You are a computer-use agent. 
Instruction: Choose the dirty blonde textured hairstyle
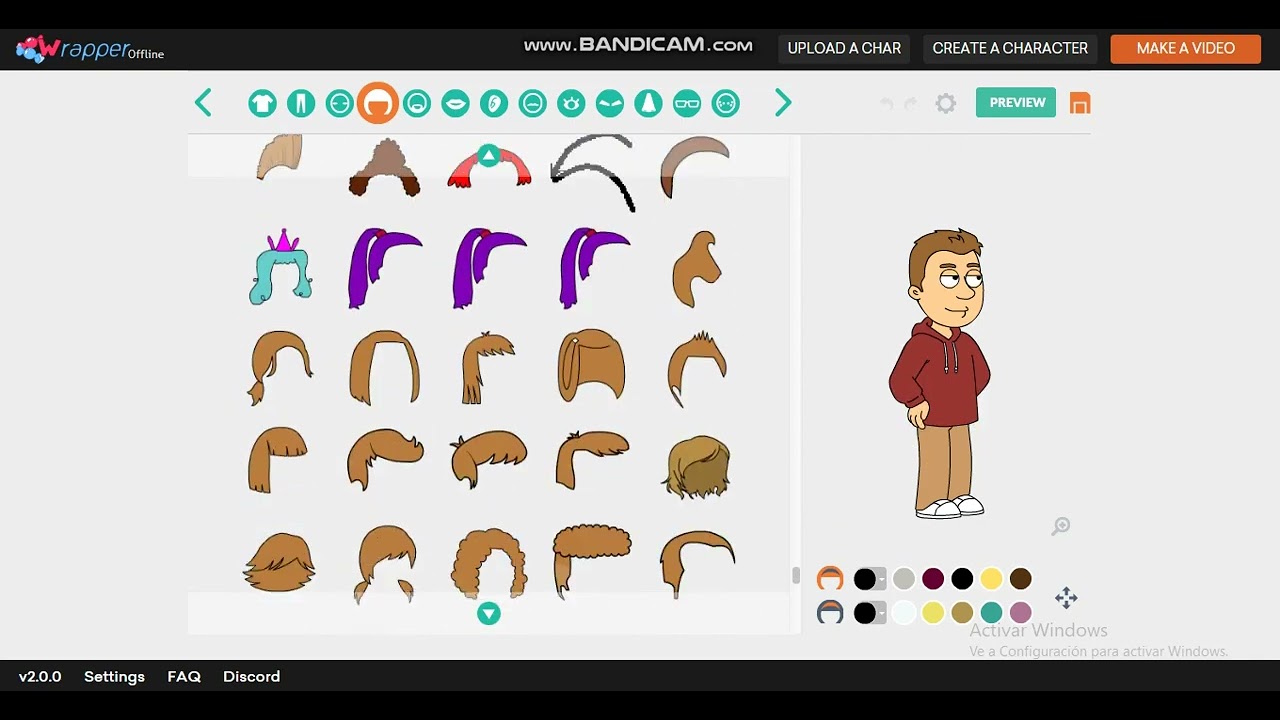coord(697,467)
